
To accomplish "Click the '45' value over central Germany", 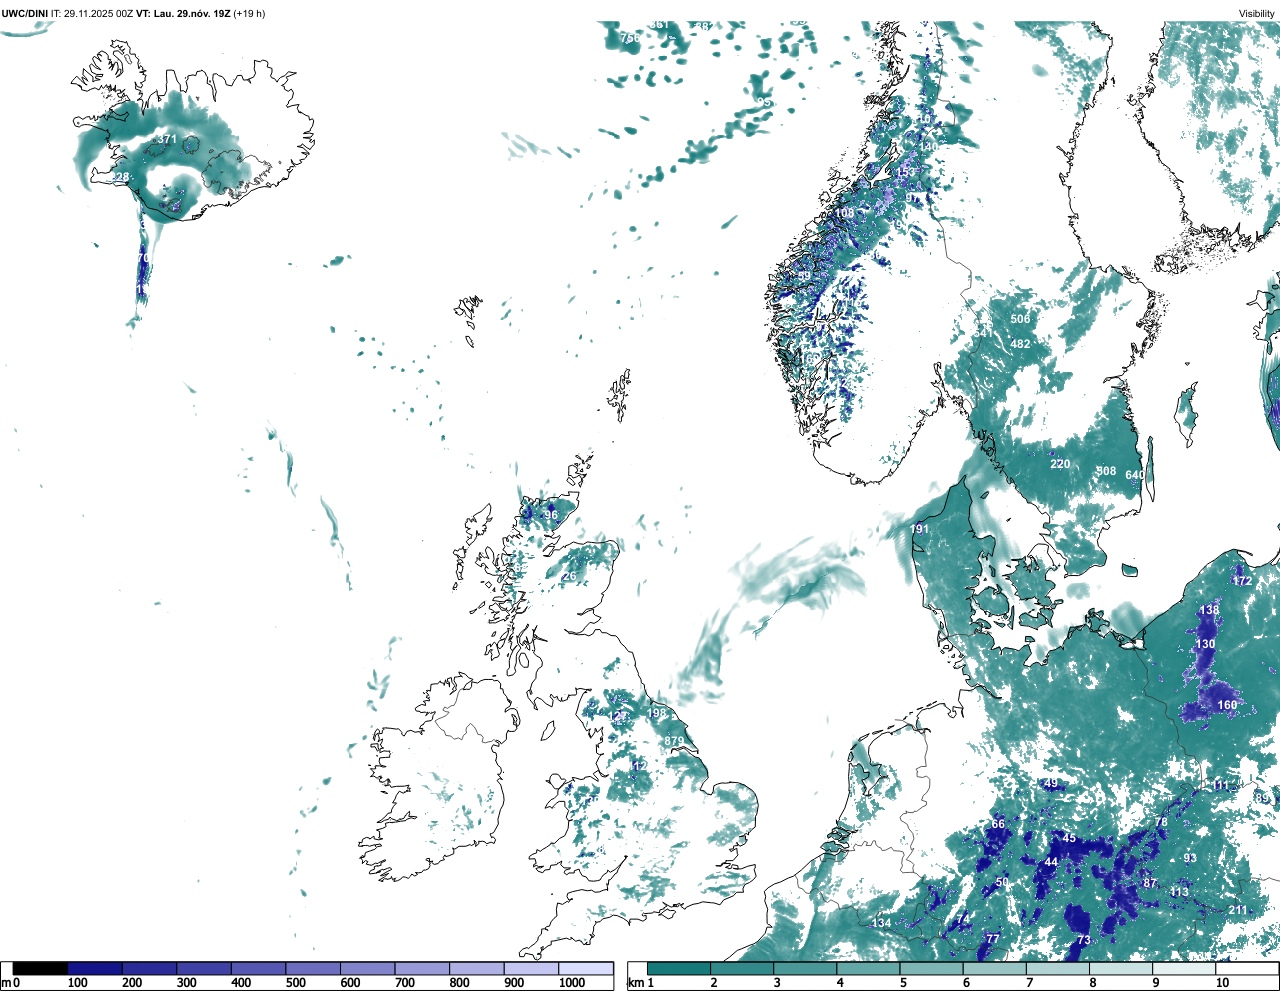I will [x=1069, y=838].
